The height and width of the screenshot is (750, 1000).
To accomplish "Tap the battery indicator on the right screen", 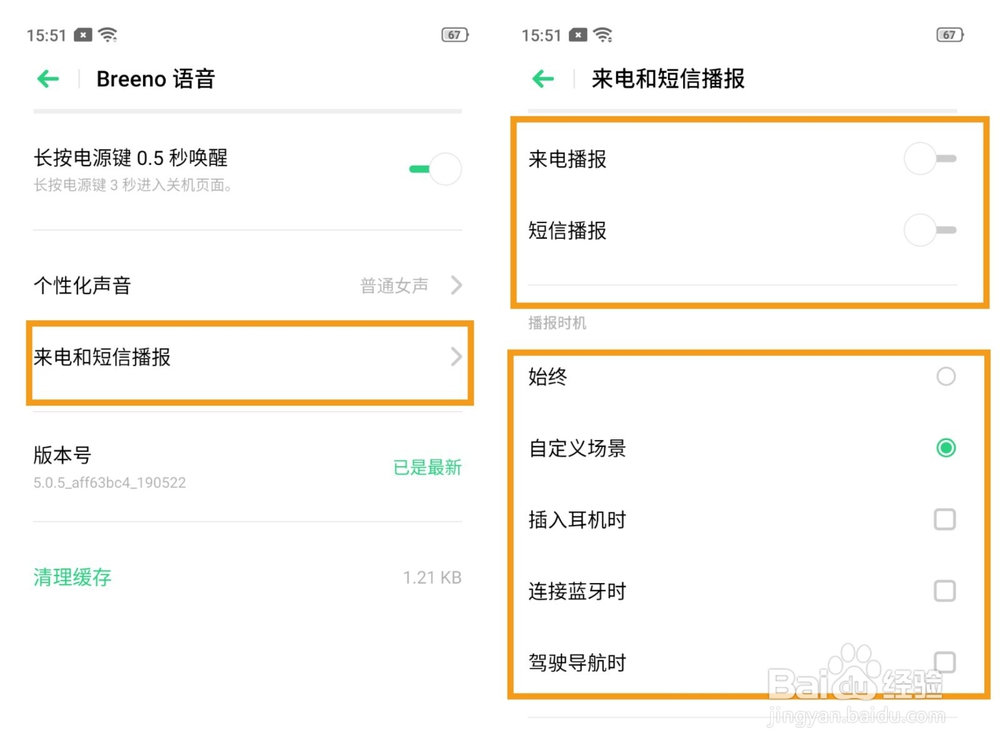I will [x=950, y=35].
